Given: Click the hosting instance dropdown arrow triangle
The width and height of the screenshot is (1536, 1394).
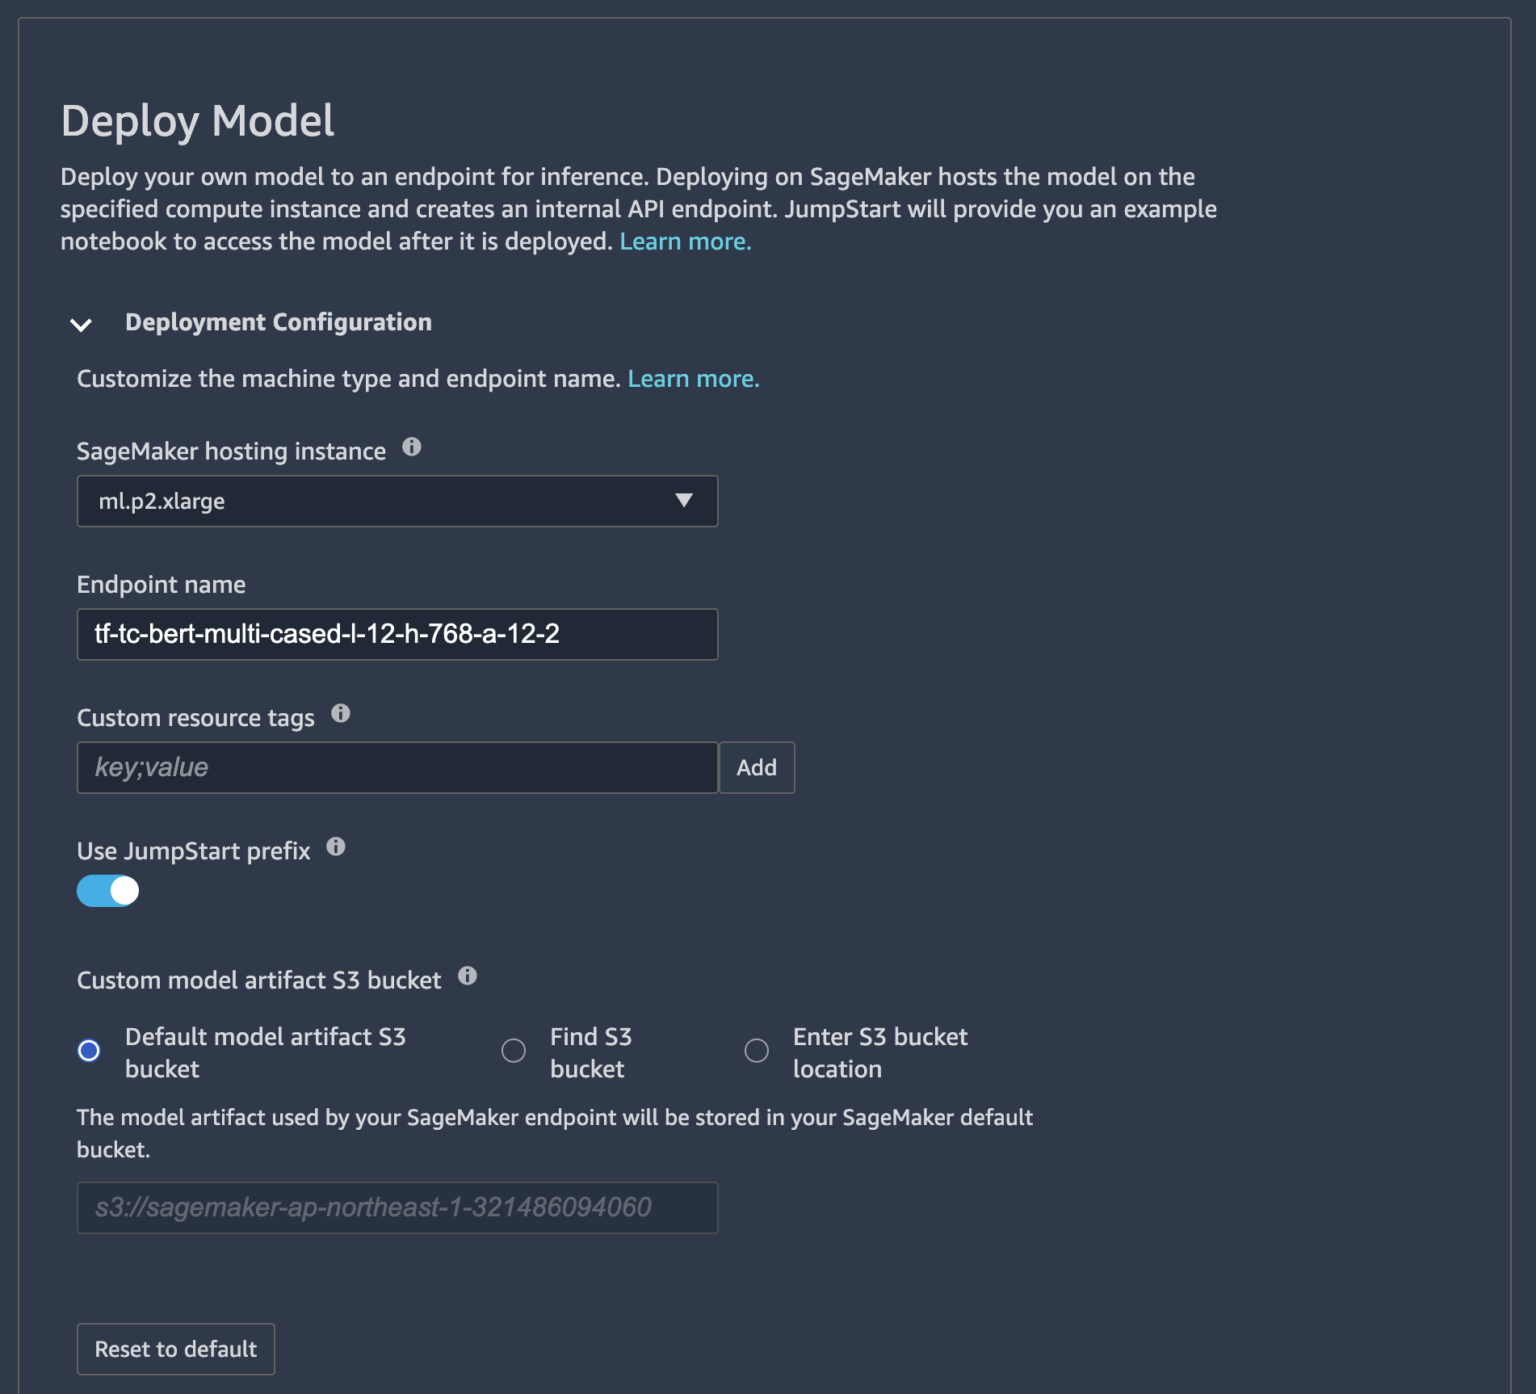Looking at the screenshot, I should [684, 500].
